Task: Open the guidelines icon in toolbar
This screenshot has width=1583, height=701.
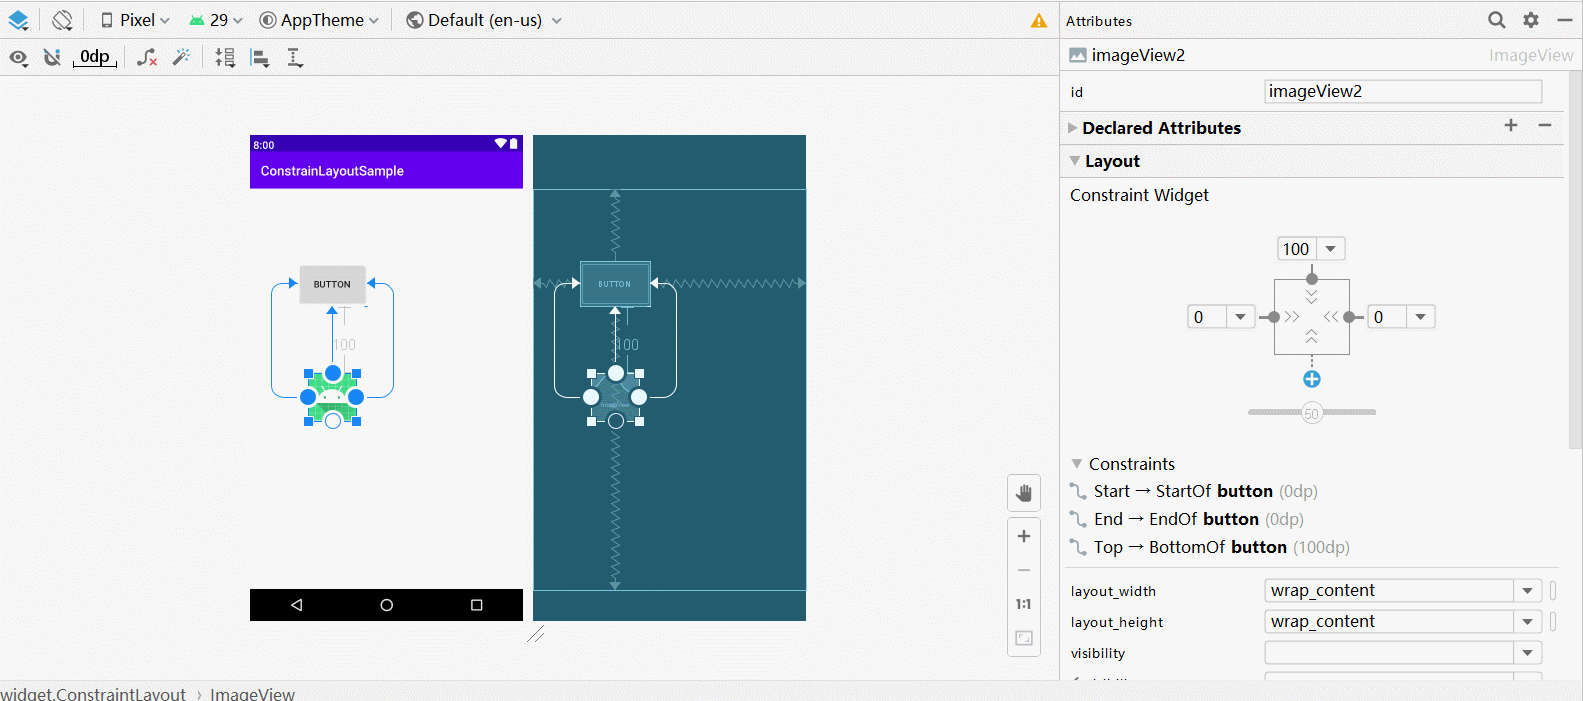Action: tap(295, 58)
